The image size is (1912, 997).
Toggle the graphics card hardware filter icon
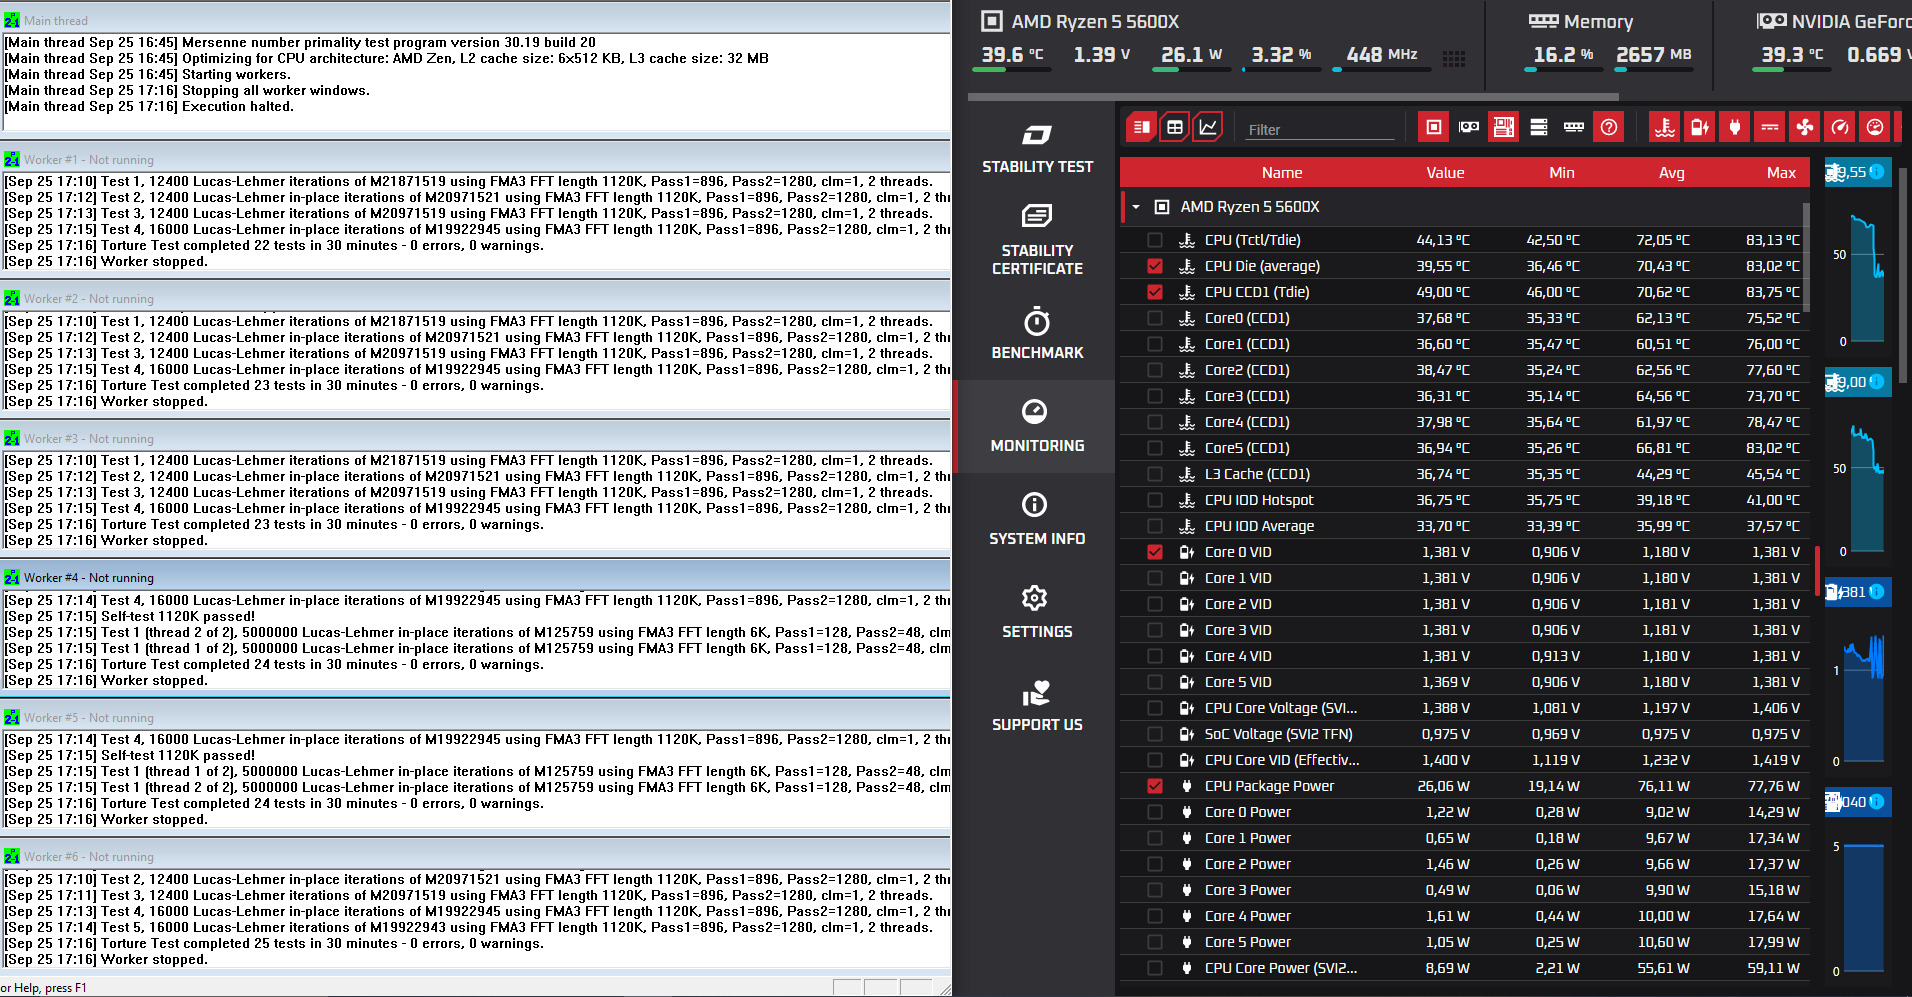point(1469,127)
